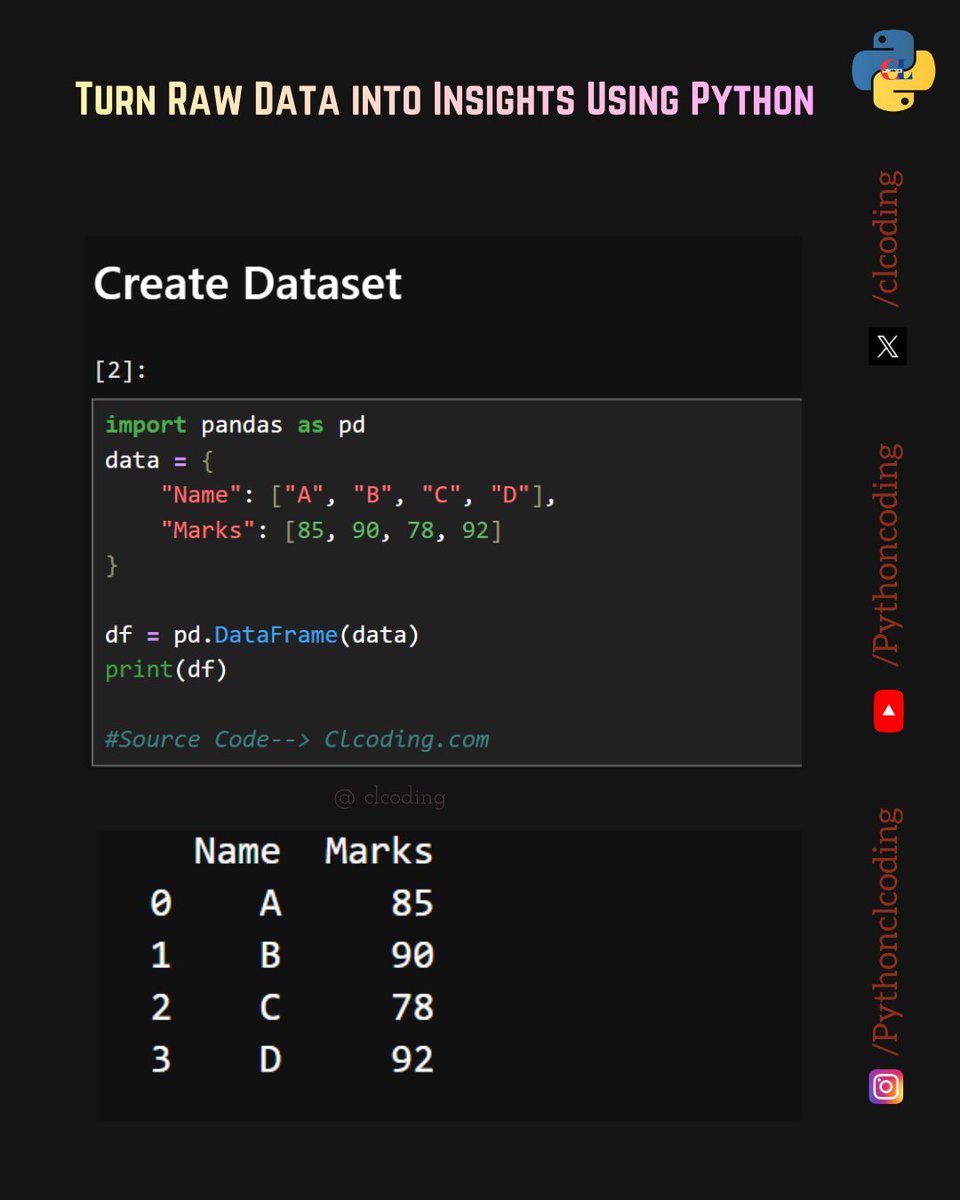Click the Create Dataset heading
The height and width of the screenshot is (1200, 960).
pos(247,283)
